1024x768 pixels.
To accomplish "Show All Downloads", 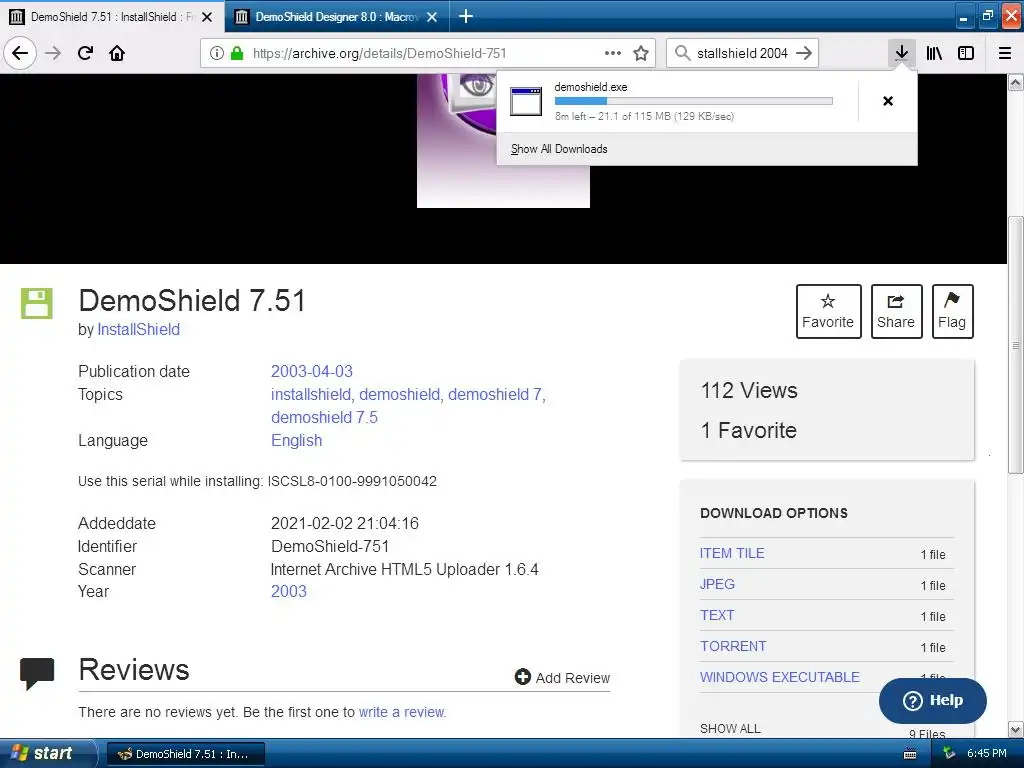I will [x=559, y=149].
